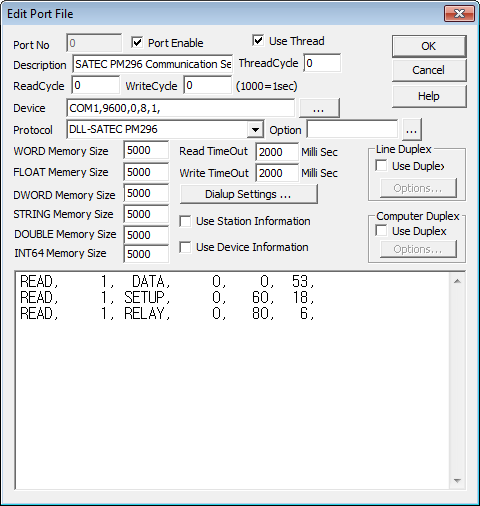Screen dimensions: 480x506
Task: Click the browse button next to Option field
Action: point(412,130)
